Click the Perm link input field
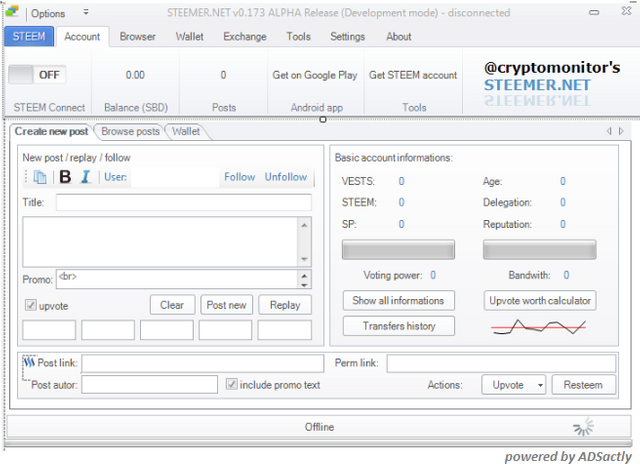Viewport: 640px width, 470px height. tap(501, 363)
